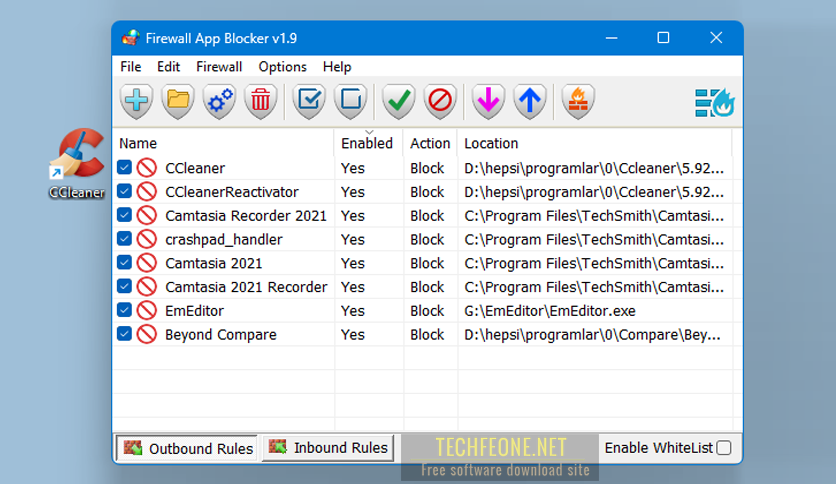Click the green checkmark Allow icon

398,101
